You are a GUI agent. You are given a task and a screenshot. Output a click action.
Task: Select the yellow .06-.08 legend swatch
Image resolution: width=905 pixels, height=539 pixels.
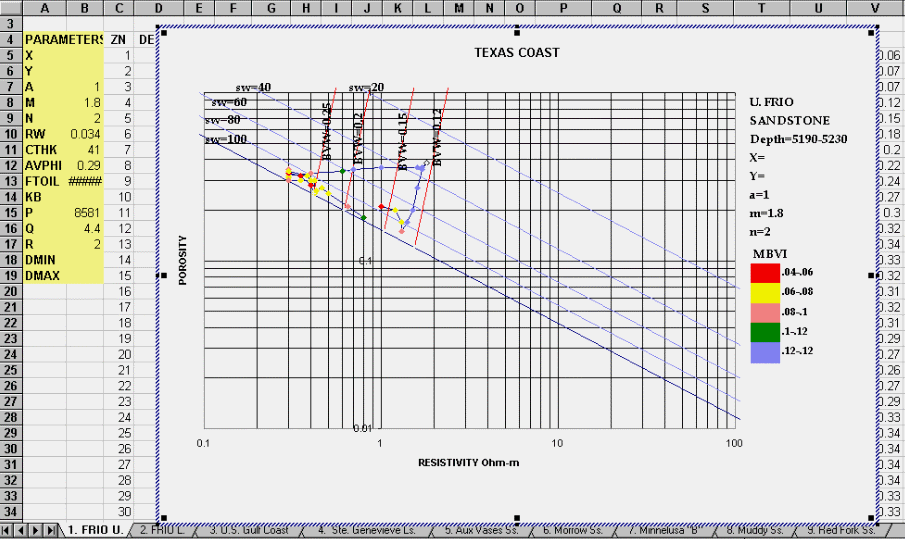click(763, 291)
